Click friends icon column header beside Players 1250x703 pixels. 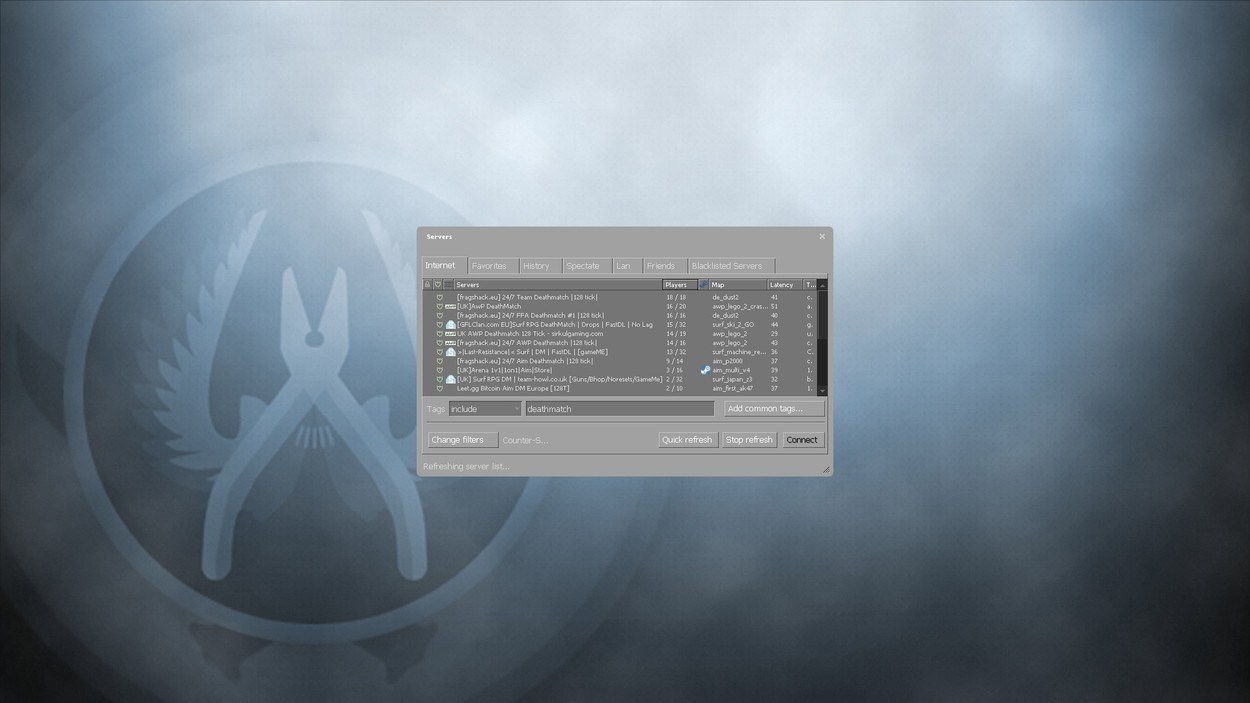pyautogui.click(x=703, y=285)
